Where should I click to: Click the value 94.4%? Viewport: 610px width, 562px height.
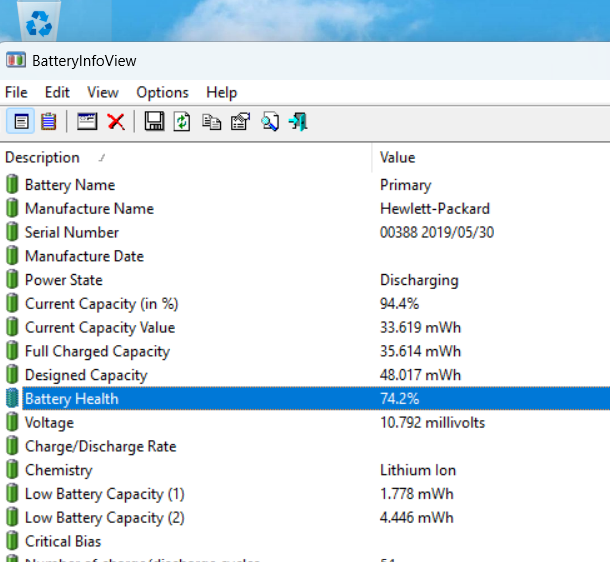400,303
